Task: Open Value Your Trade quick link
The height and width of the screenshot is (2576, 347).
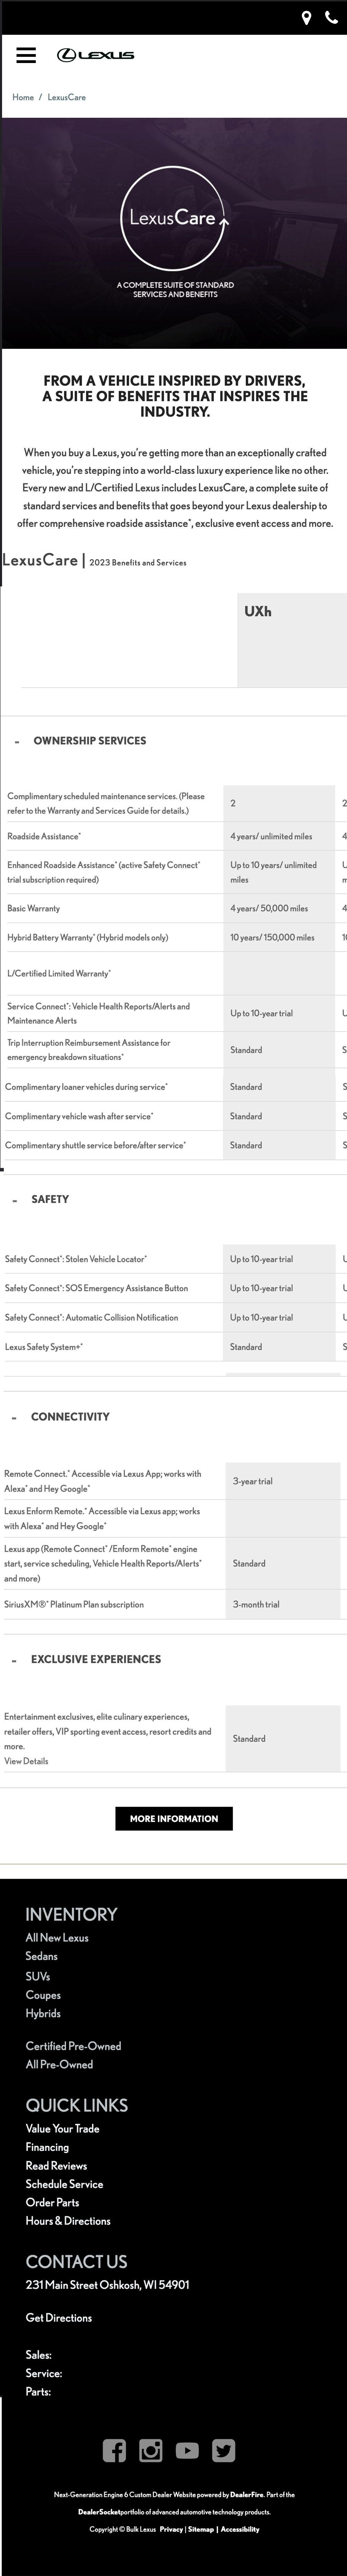Action: pyautogui.click(x=62, y=2128)
